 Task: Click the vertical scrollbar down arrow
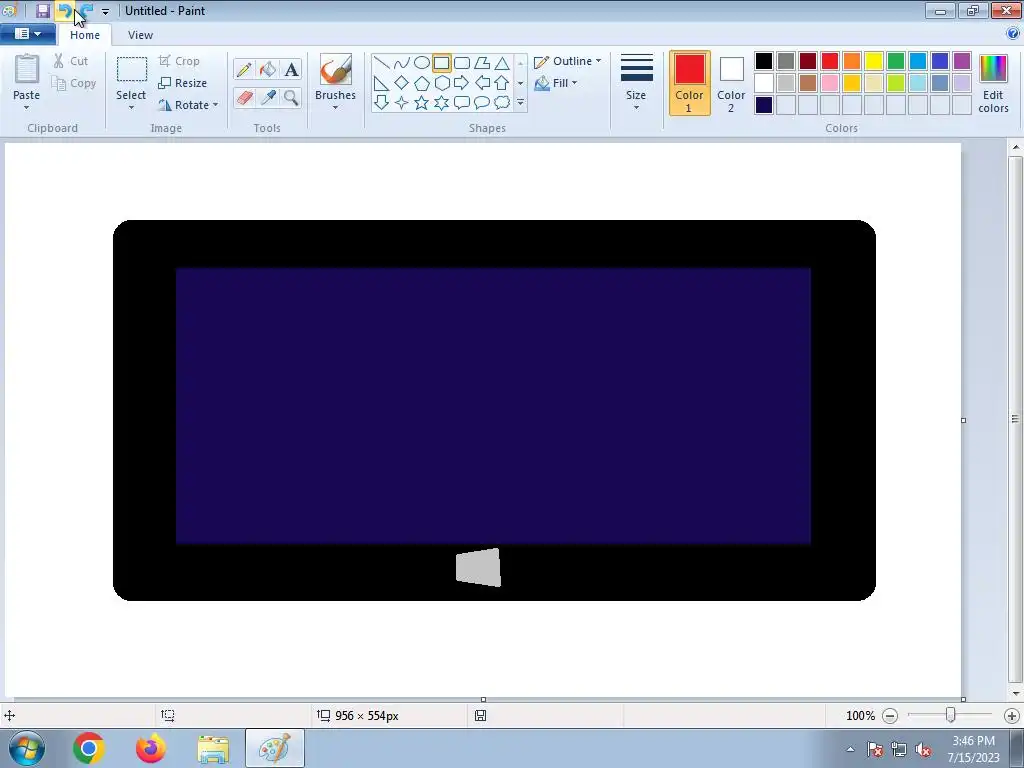point(1016,693)
